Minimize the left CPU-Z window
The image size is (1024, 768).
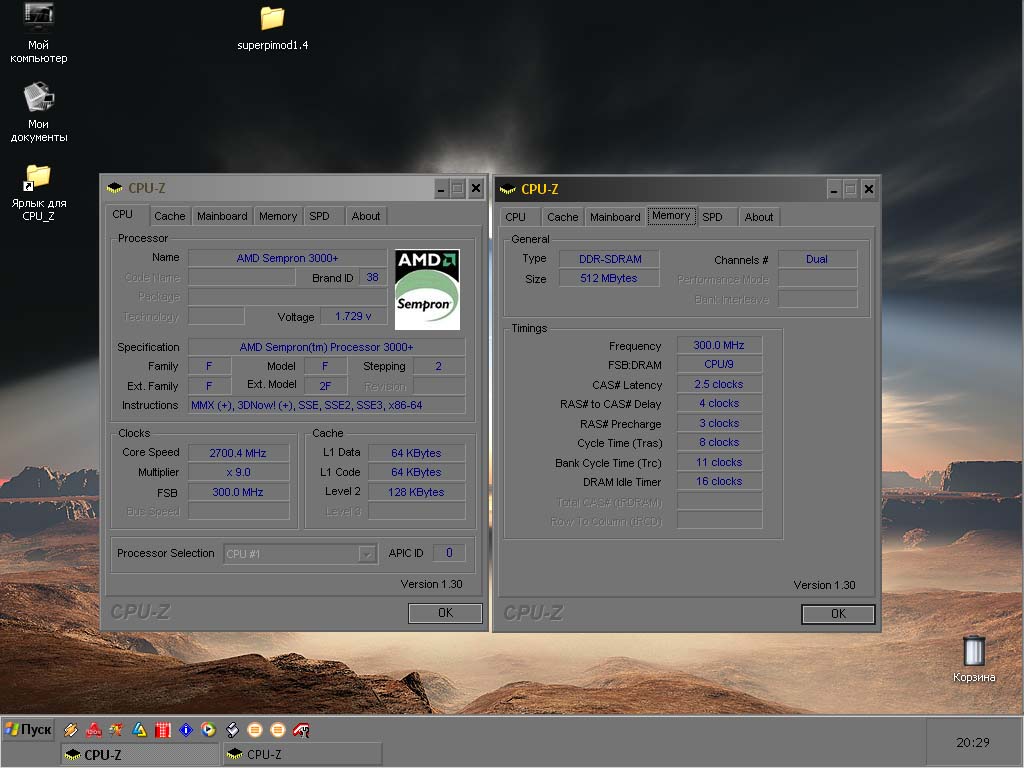tap(441, 189)
